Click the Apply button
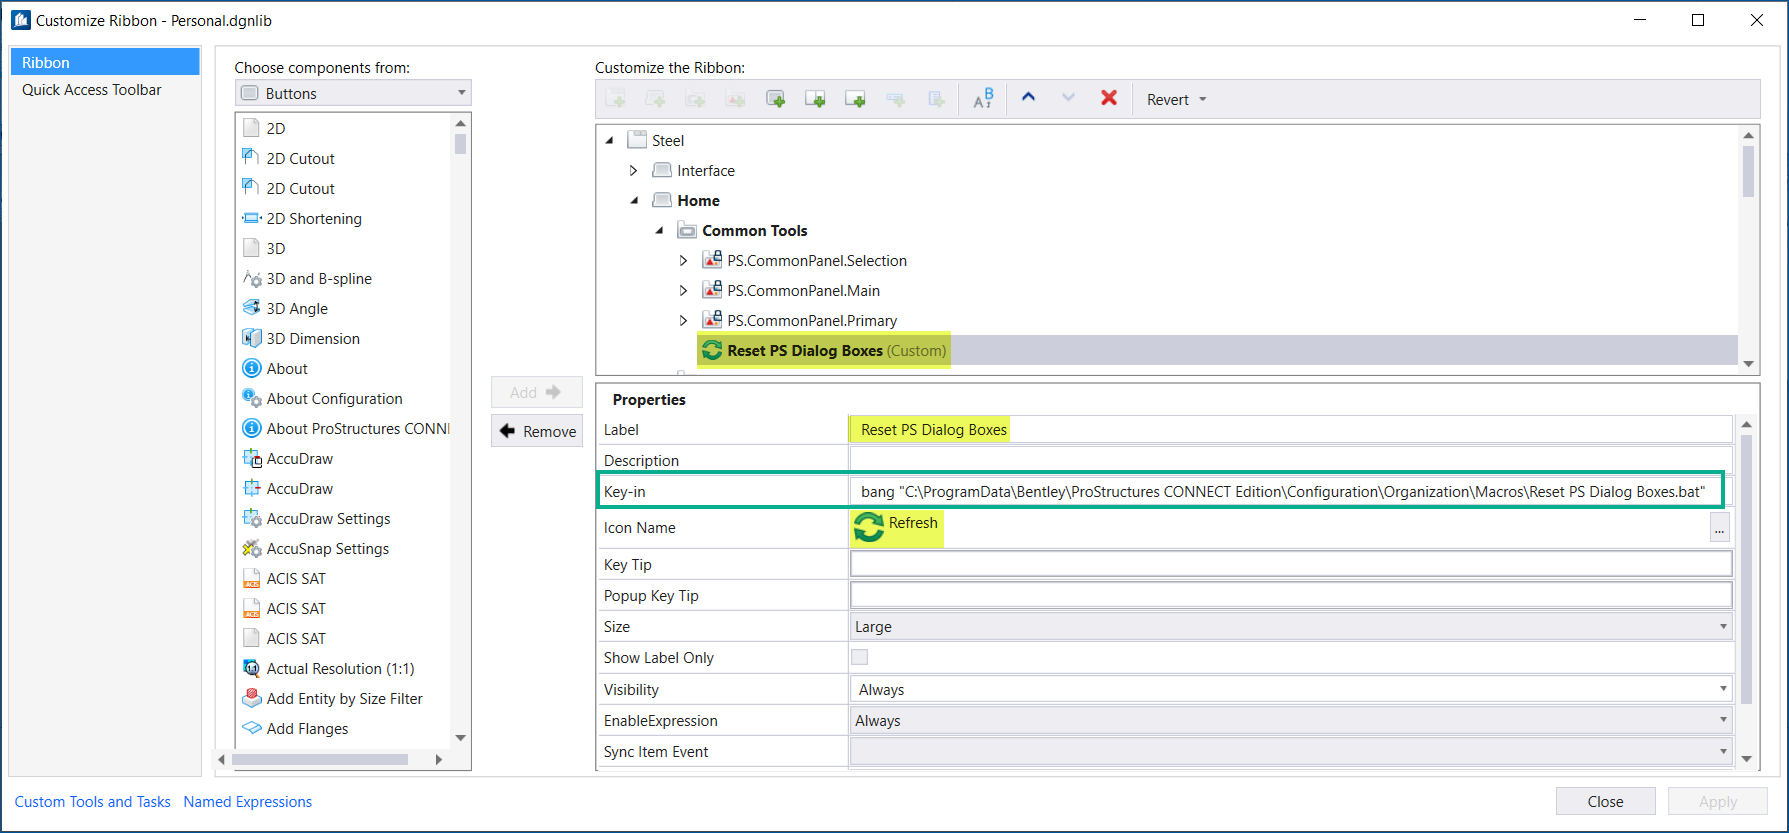The width and height of the screenshot is (1789, 833). pos(1718,801)
